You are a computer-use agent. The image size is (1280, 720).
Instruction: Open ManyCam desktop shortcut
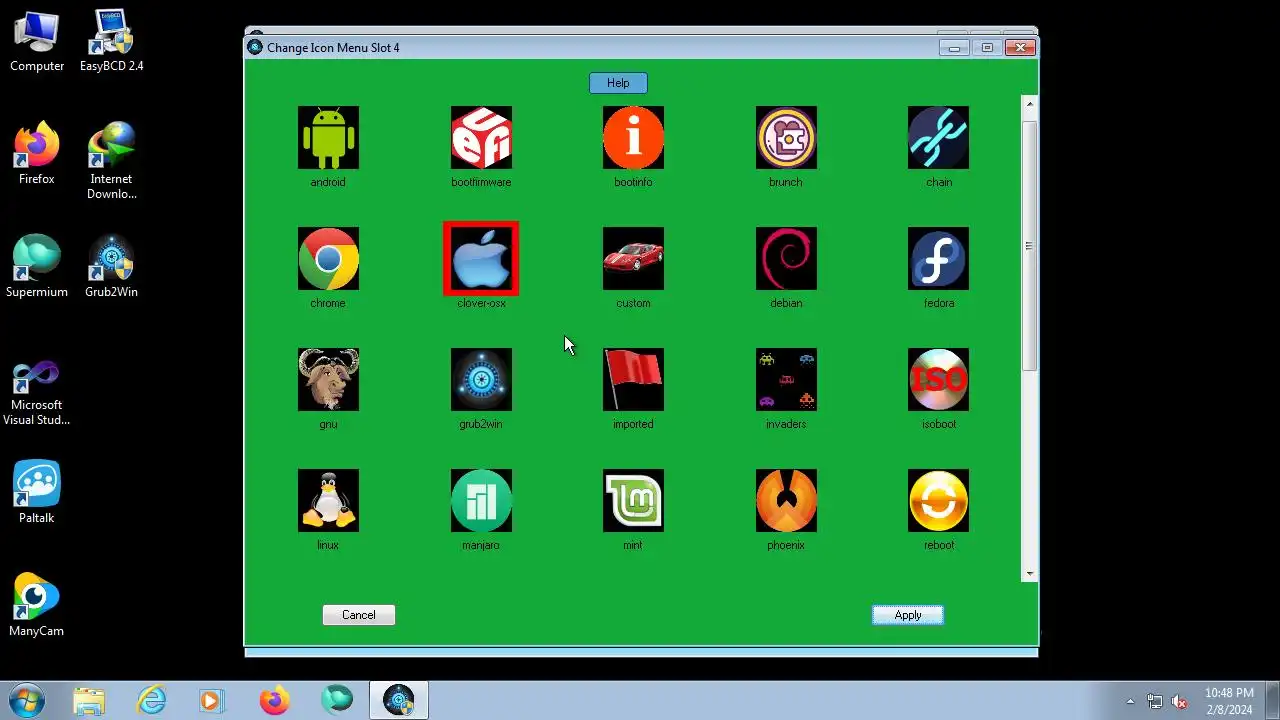[x=37, y=606]
